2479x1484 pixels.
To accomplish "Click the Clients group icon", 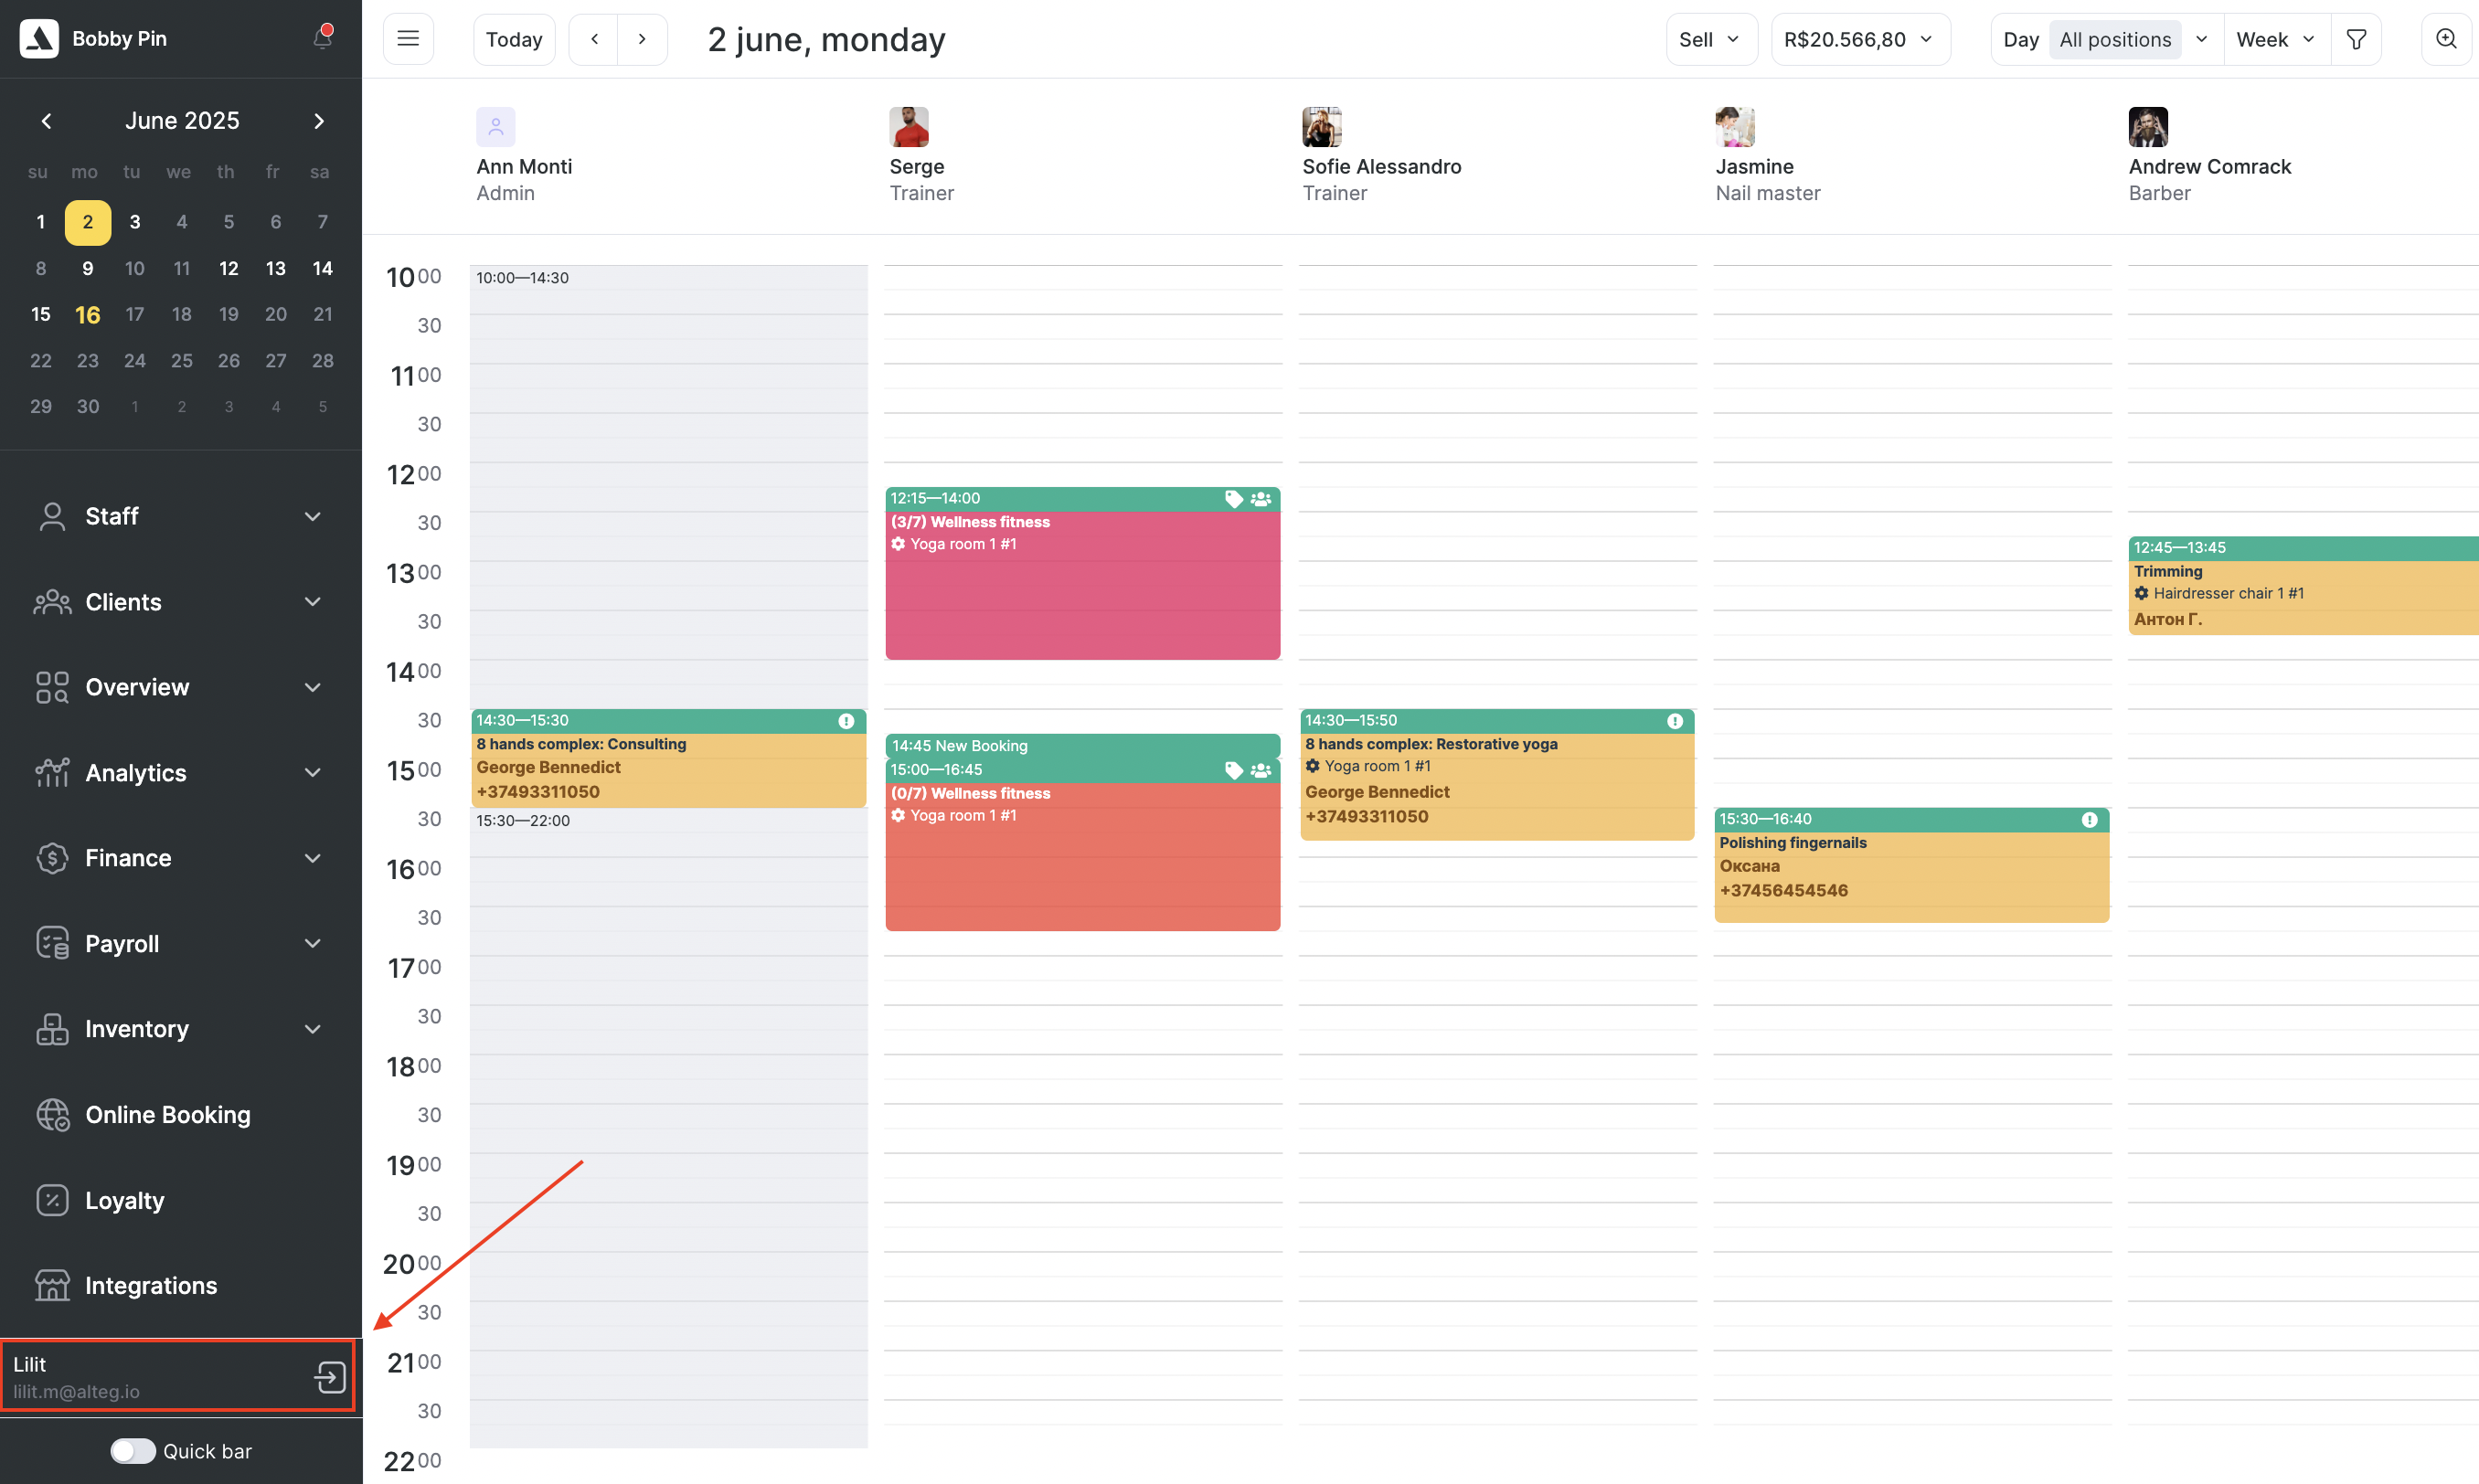I will (52, 602).
